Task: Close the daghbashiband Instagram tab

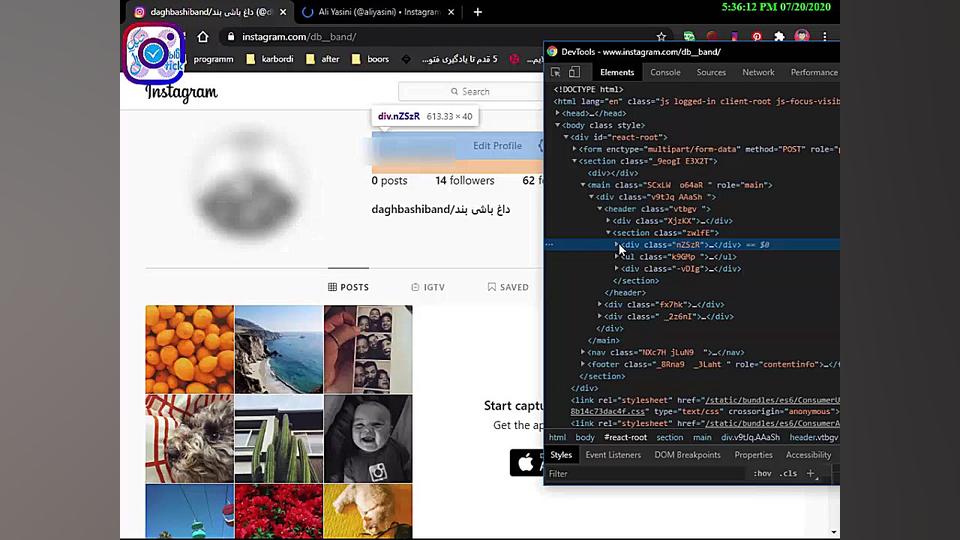Action: click(283, 12)
